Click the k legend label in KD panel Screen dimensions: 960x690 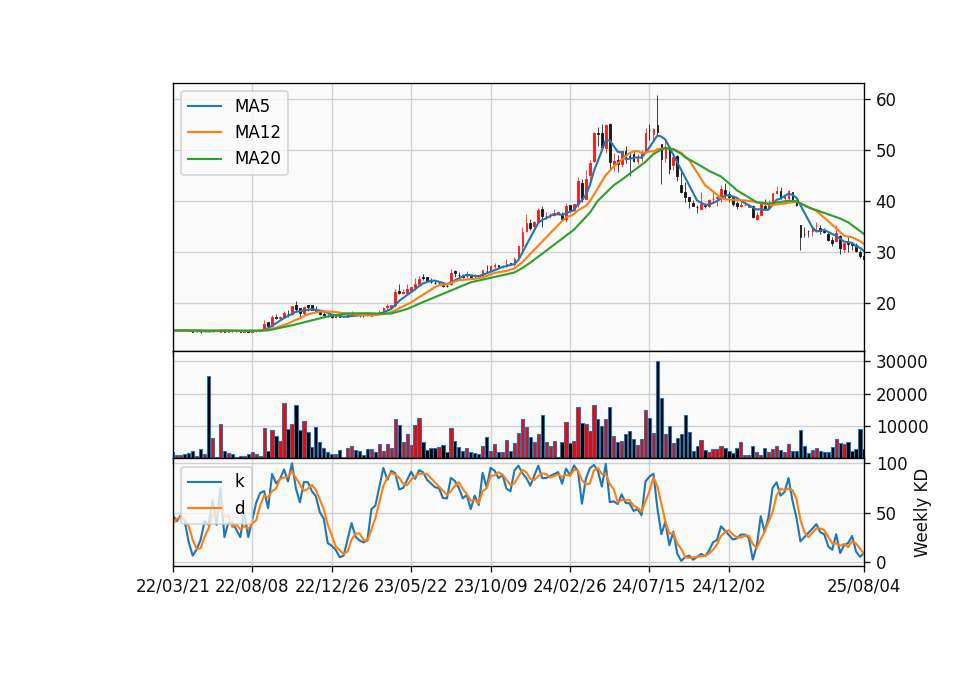pyautogui.click(x=239, y=481)
